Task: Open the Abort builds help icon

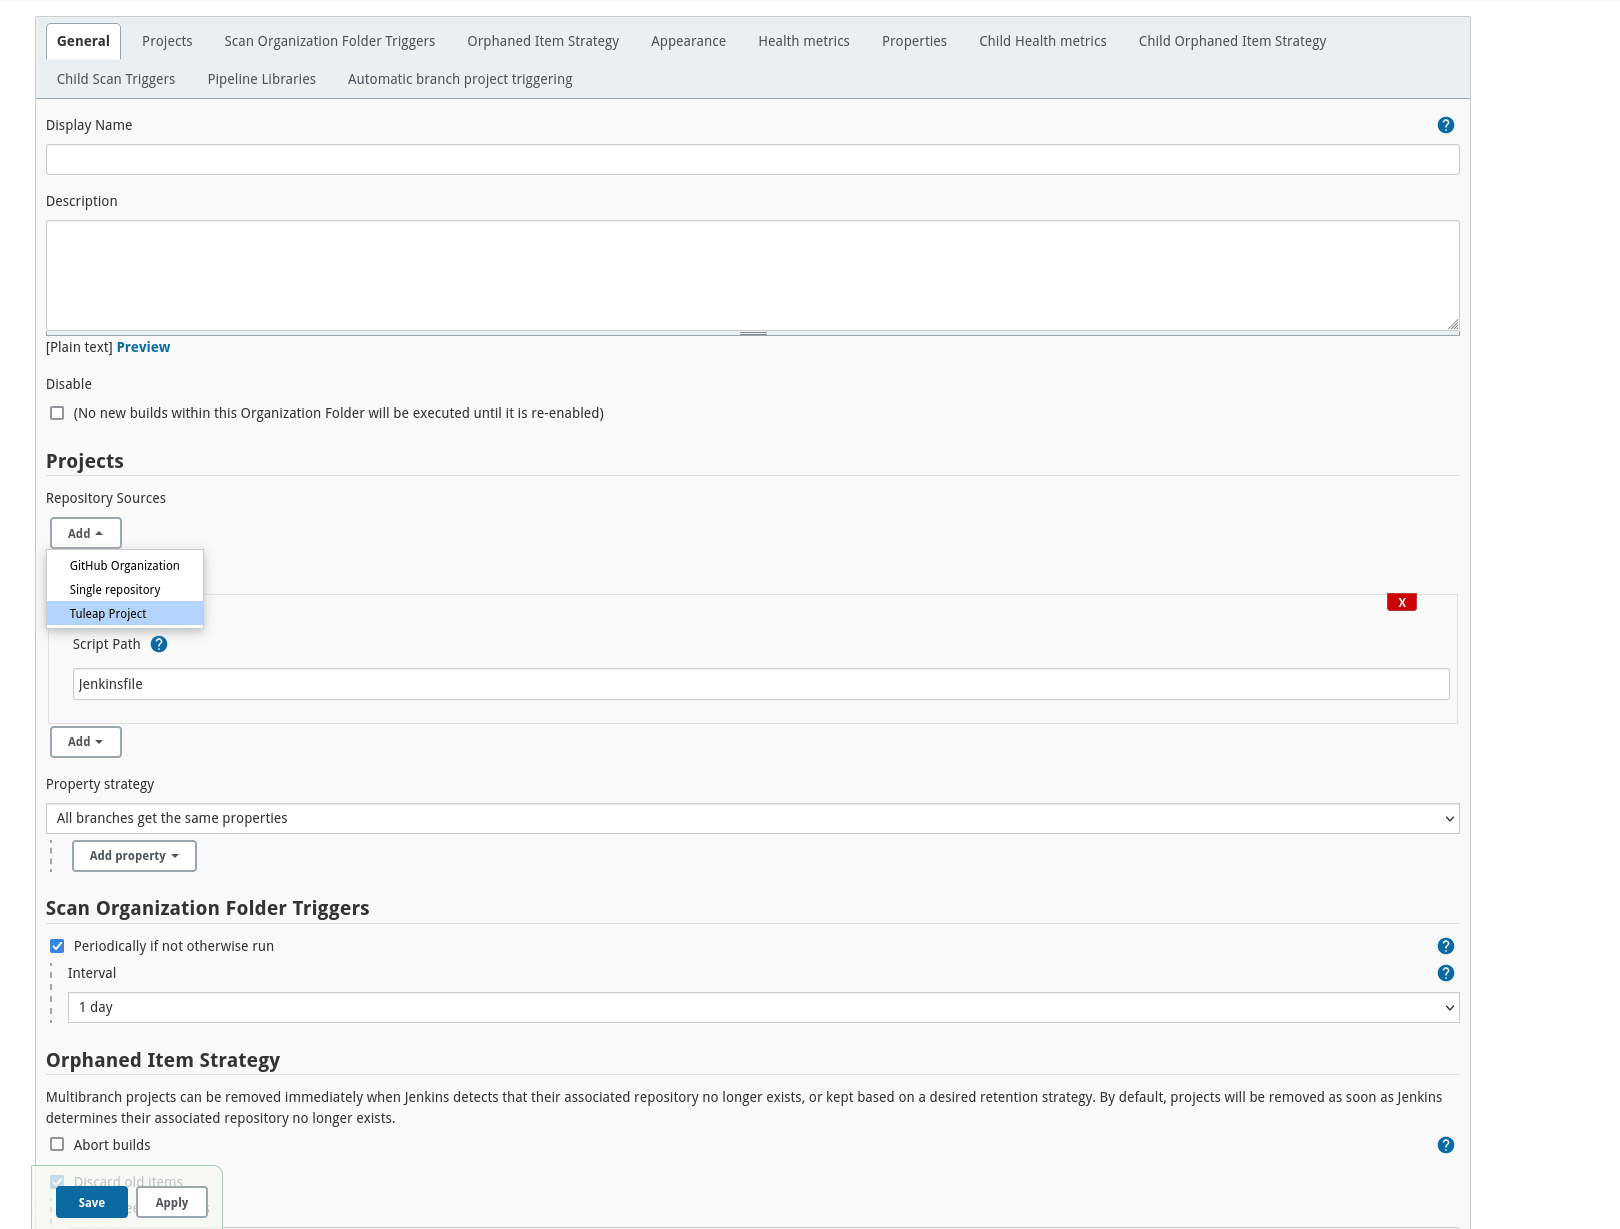Action: pos(1445,1145)
